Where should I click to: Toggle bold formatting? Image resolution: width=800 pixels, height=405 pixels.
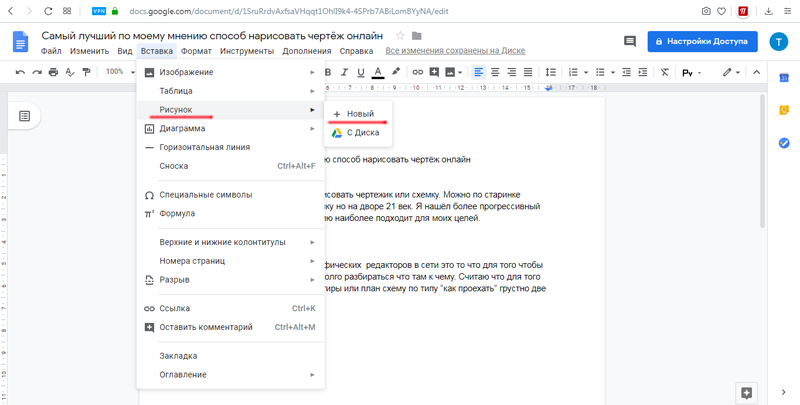coord(328,72)
